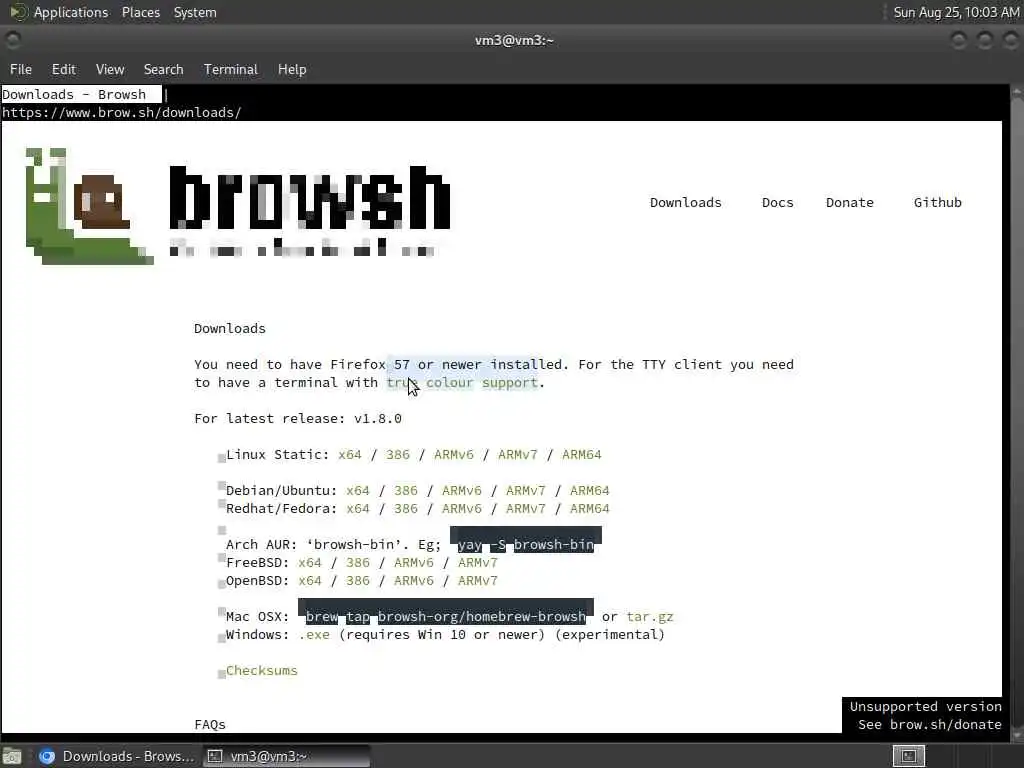Open the Checksums link

click(261, 671)
